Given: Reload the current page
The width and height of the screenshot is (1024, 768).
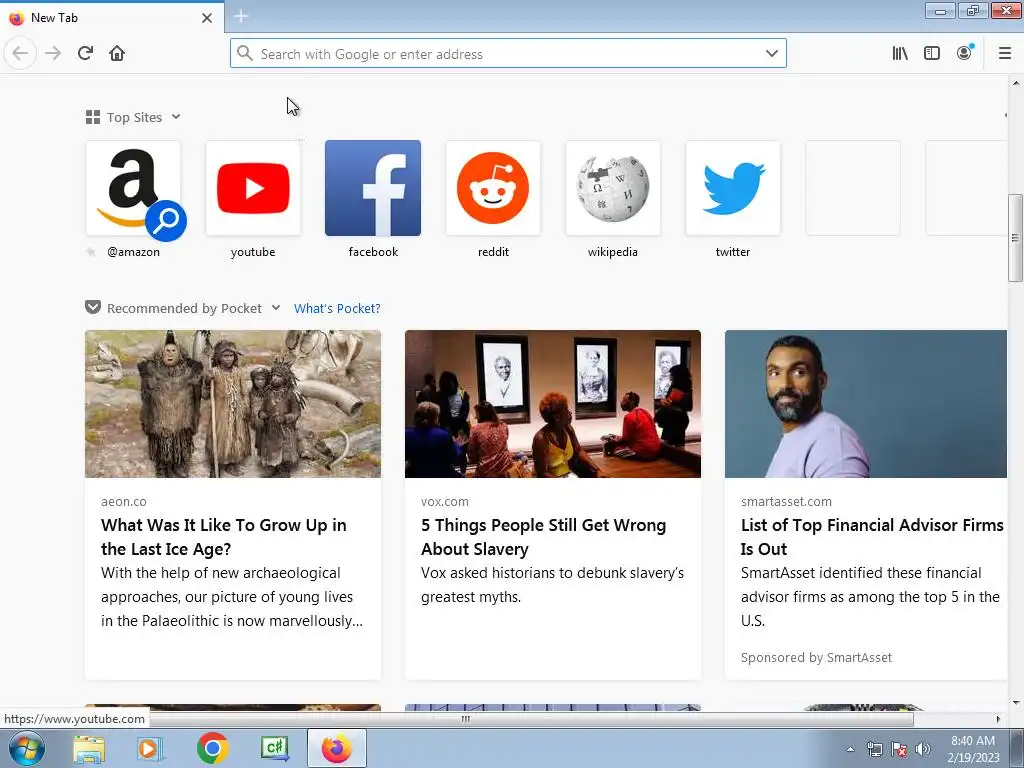Looking at the screenshot, I should [85, 53].
